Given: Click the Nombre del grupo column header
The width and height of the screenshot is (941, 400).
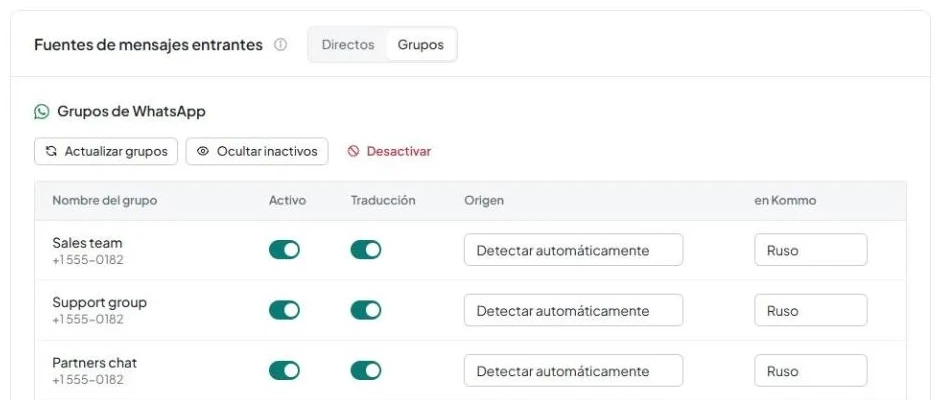Looking at the screenshot, I should coord(104,200).
